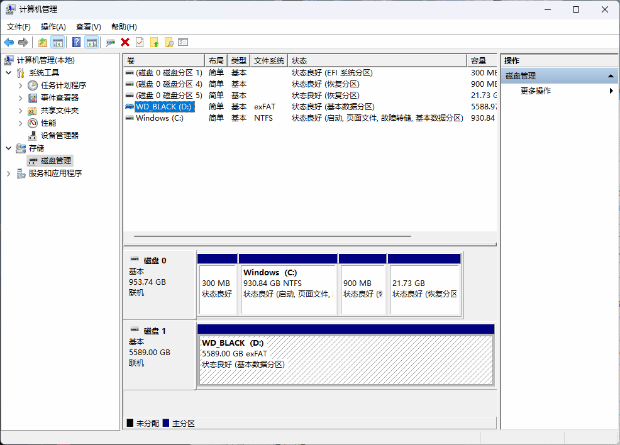620x445 pixels.
Task: Select 性能 in the tree
Action: pyautogui.click(x=49, y=123)
